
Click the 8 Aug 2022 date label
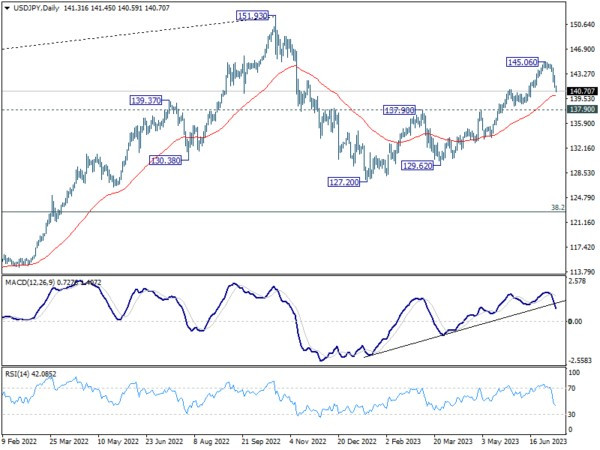[211, 442]
